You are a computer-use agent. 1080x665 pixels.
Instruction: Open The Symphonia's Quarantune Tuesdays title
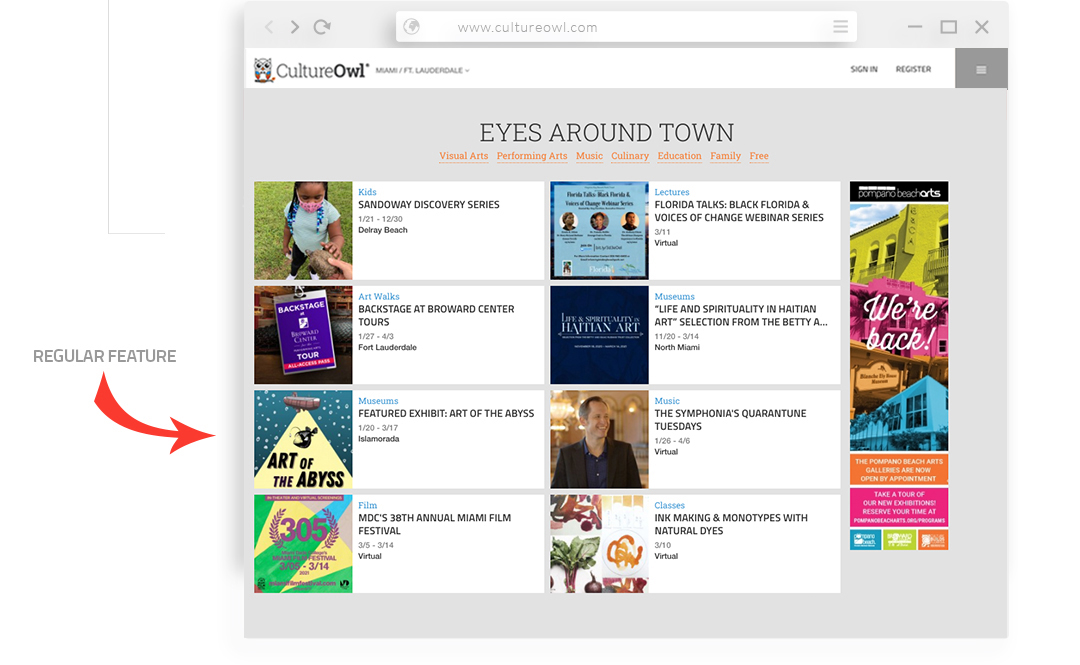point(730,420)
